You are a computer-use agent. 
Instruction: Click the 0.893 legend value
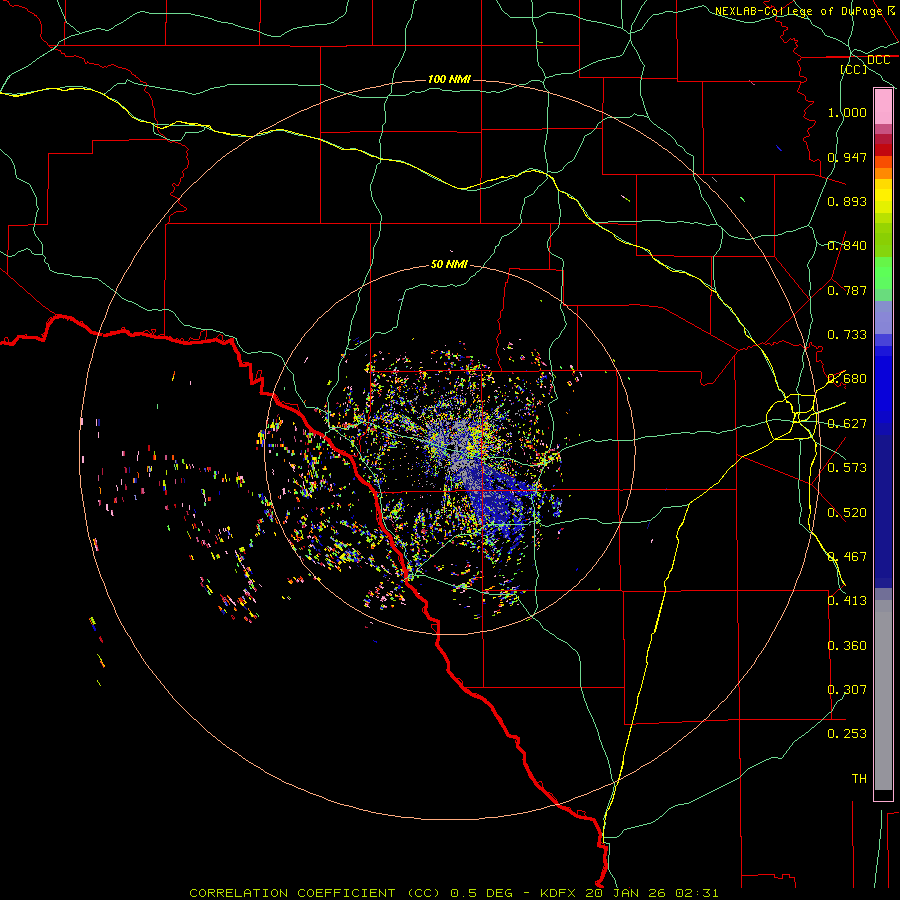click(847, 201)
